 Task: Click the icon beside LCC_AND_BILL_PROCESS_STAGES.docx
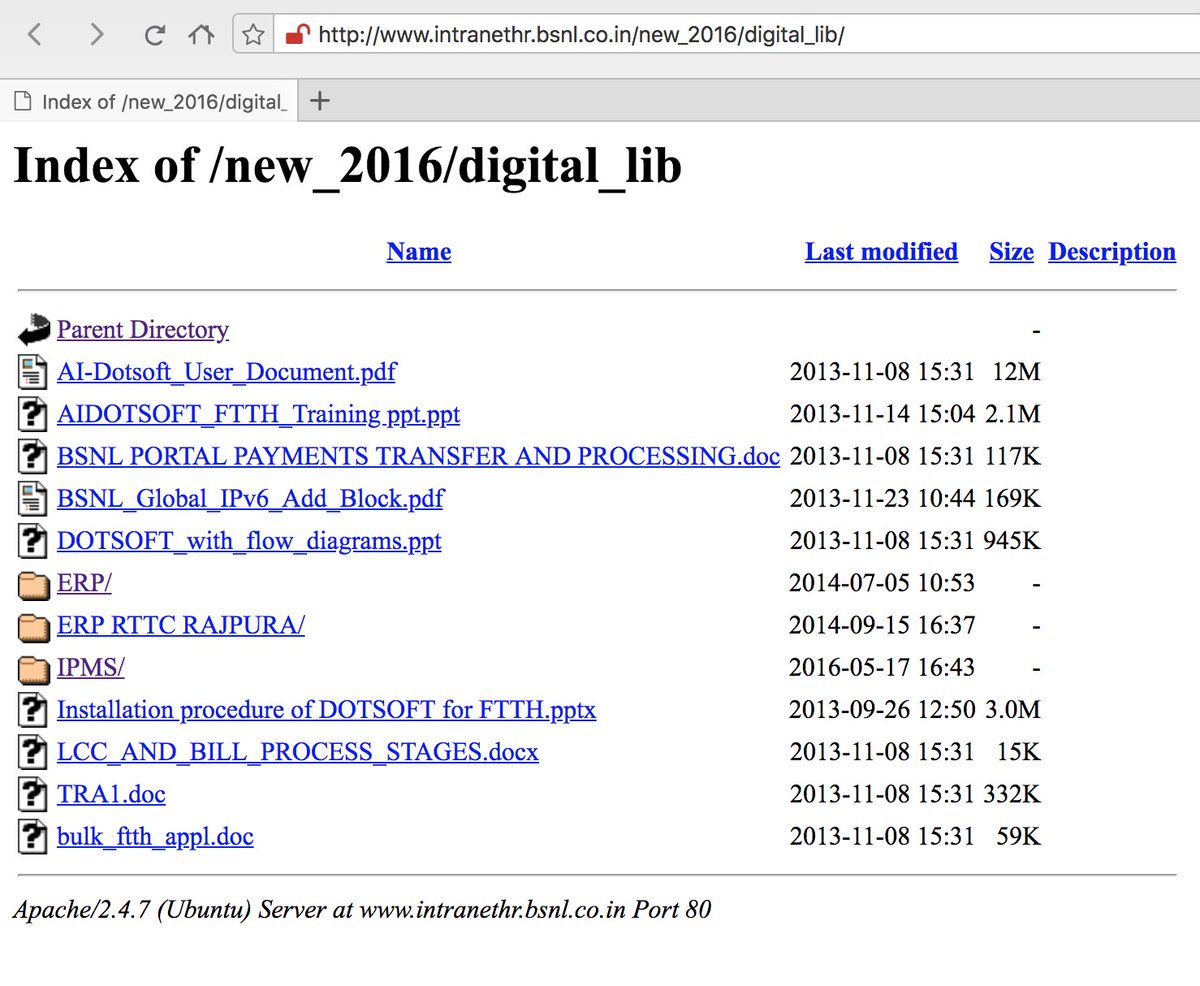coord(33,752)
